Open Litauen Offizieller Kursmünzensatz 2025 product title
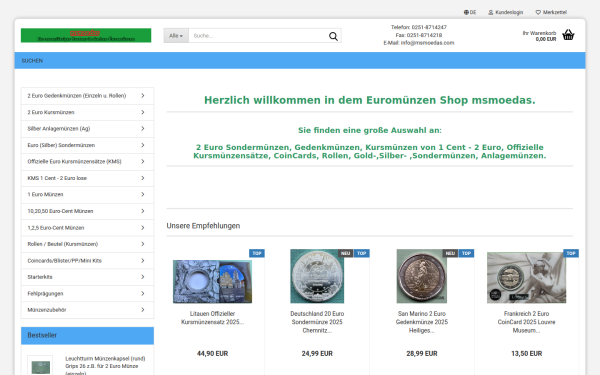The width and height of the screenshot is (600, 375). (212, 318)
